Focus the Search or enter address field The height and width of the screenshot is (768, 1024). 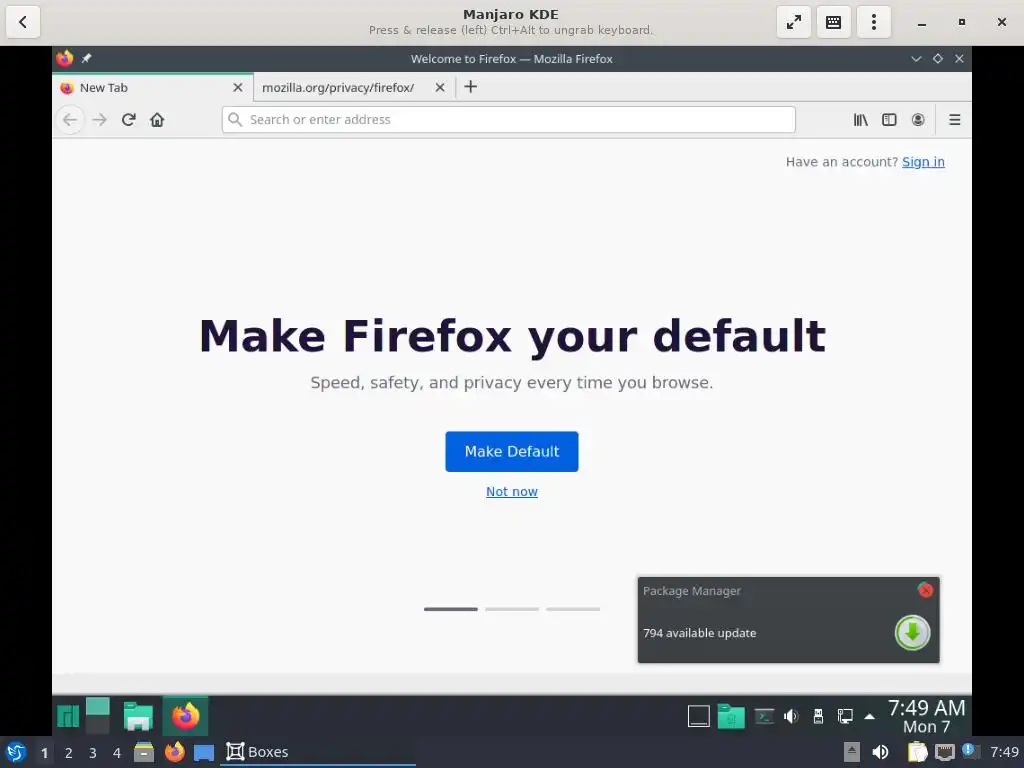click(509, 120)
